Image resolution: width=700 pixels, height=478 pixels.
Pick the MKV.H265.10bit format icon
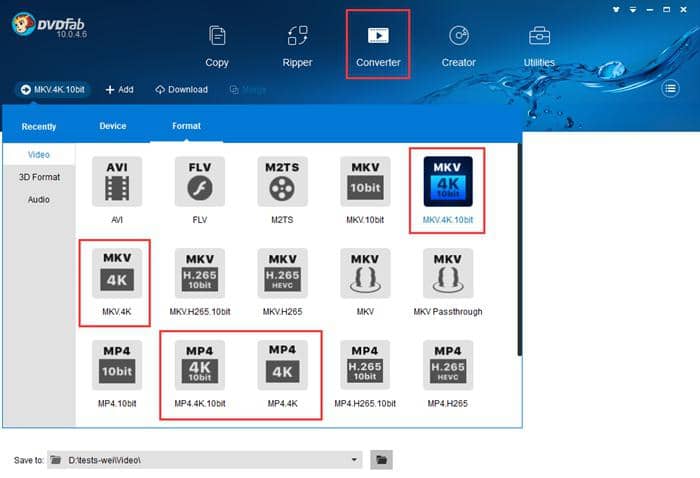coord(199,274)
